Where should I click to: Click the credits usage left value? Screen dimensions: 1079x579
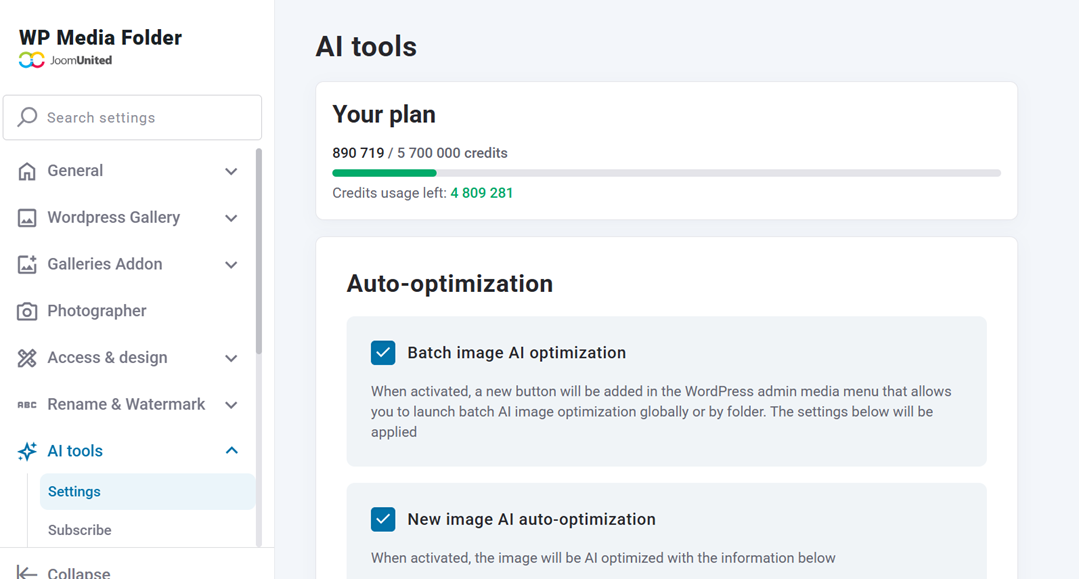coord(482,192)
